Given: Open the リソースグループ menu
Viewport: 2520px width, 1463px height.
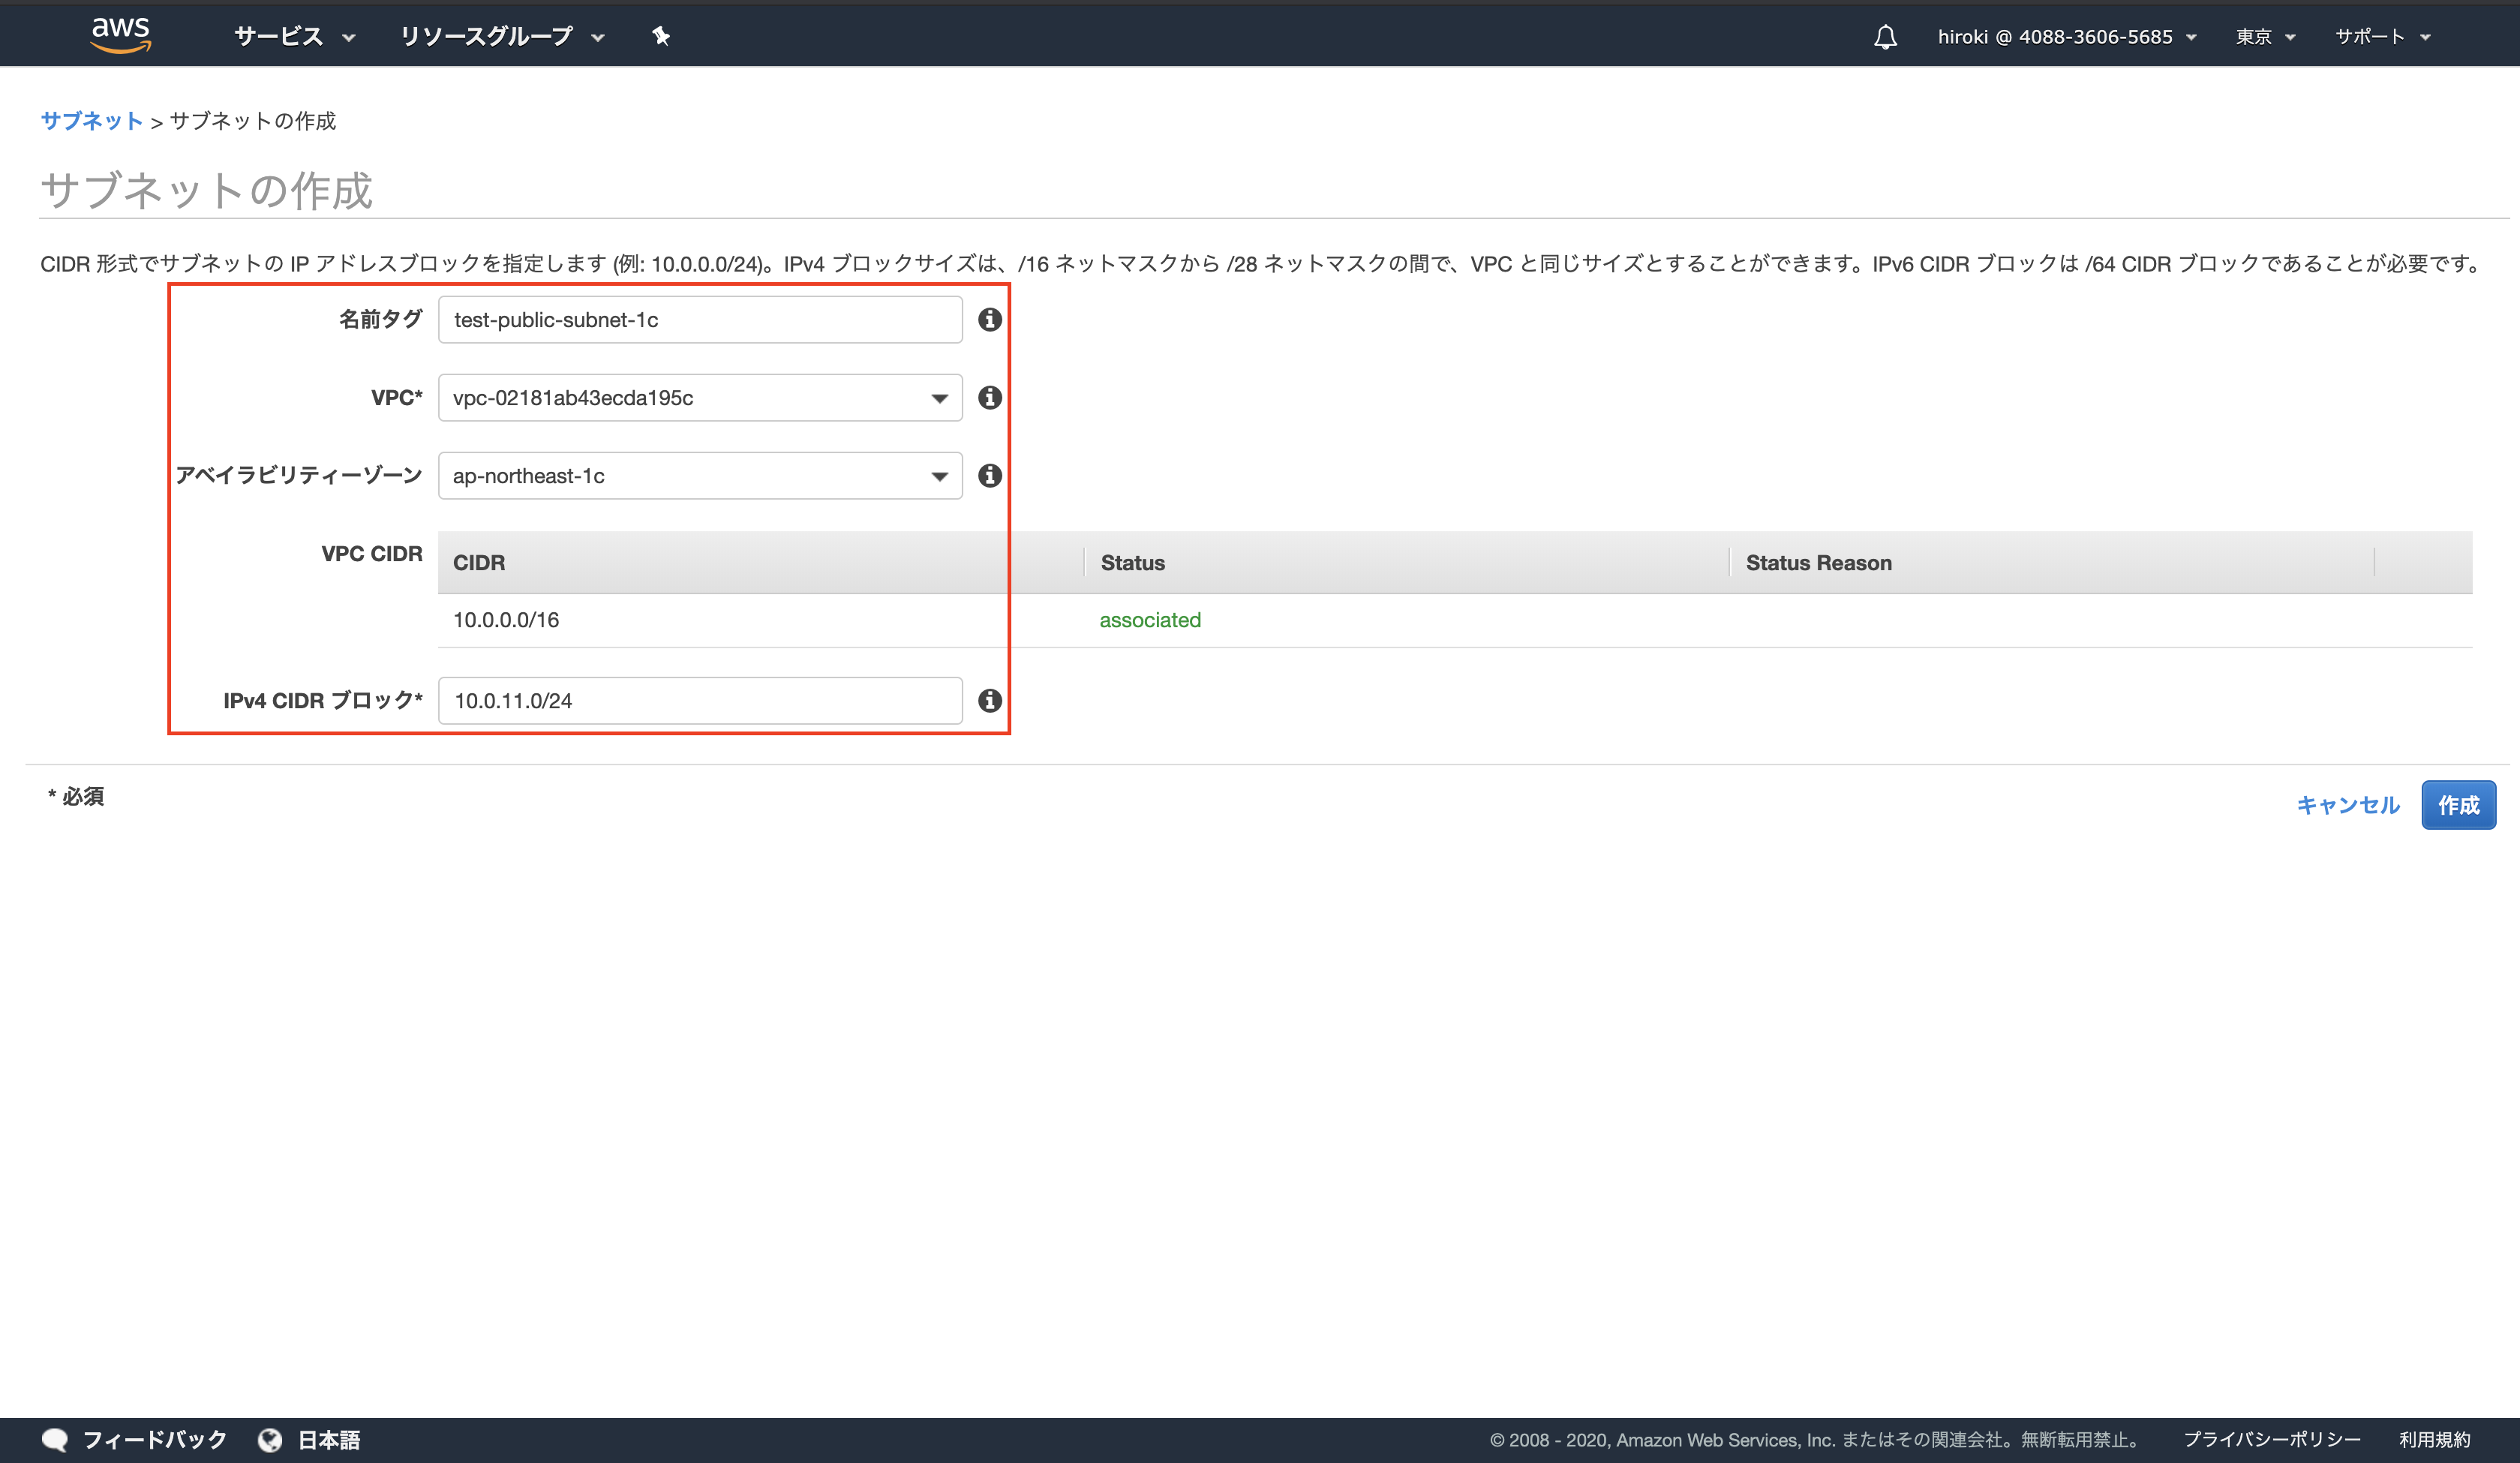Looking at the screenshot, I should (502, 37).
